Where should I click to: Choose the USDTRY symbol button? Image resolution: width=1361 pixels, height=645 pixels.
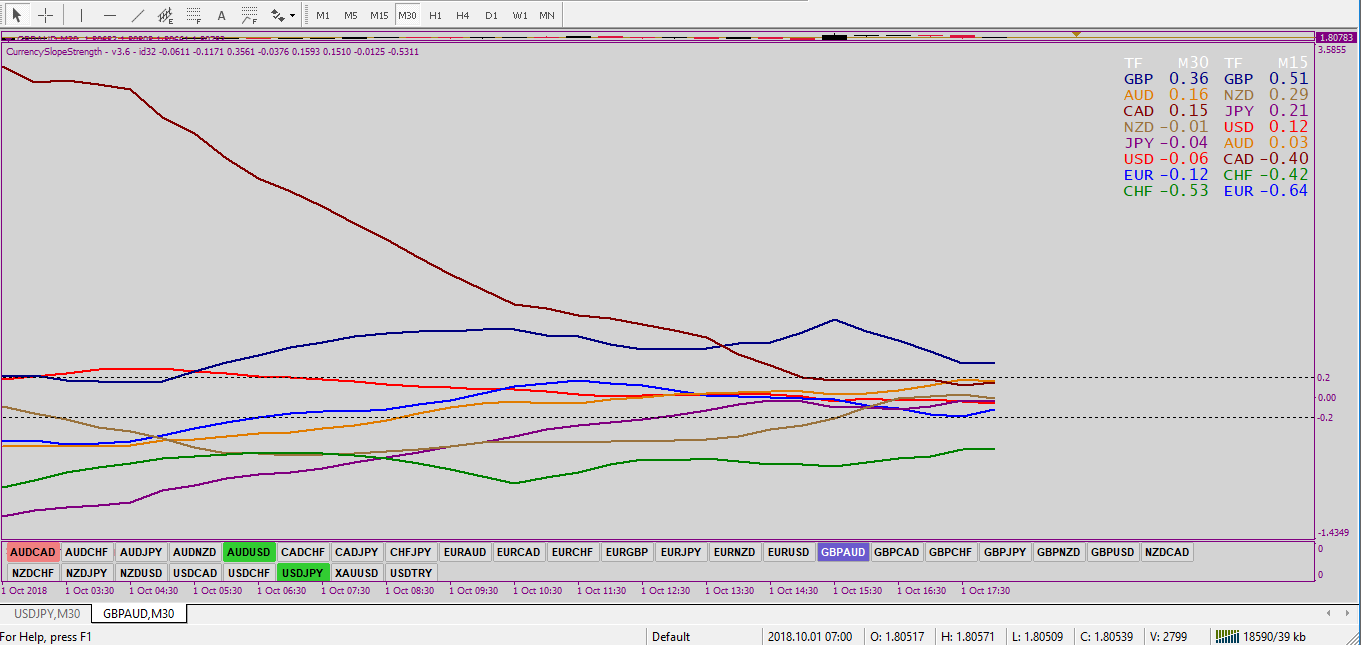click(x=411, y=573)
